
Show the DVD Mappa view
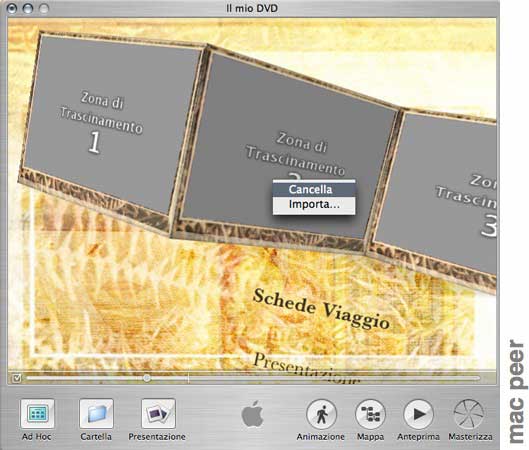(370, 414)
